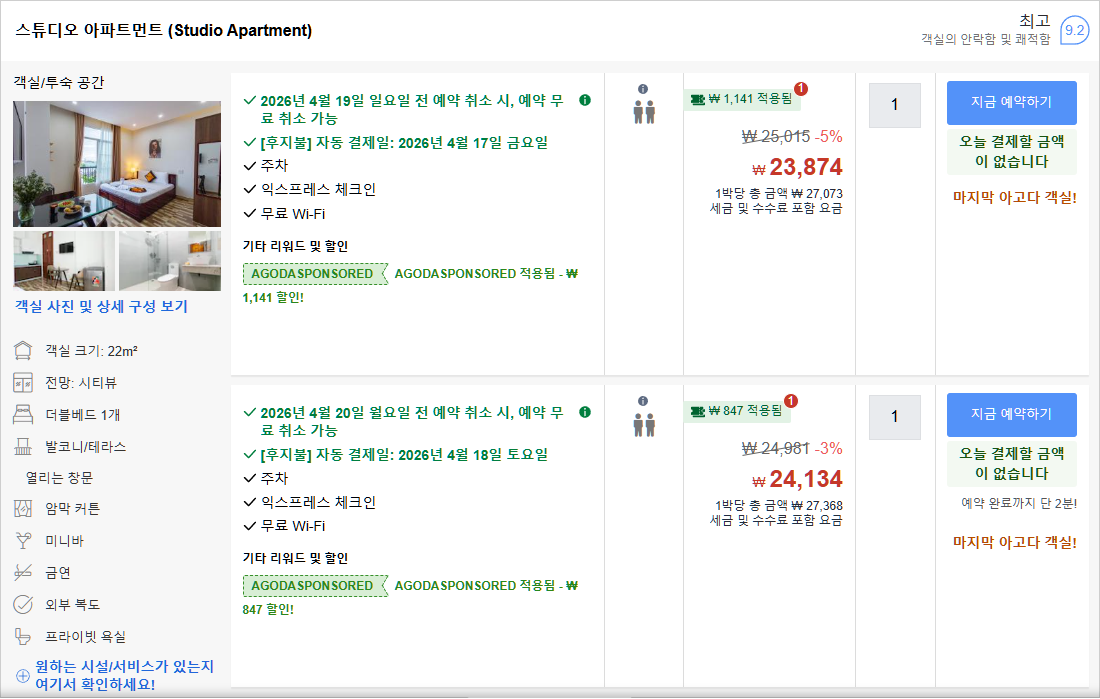1100x699 pixels.
Task: Click the first cancellation info icon
Action: [x=585, y=100]
